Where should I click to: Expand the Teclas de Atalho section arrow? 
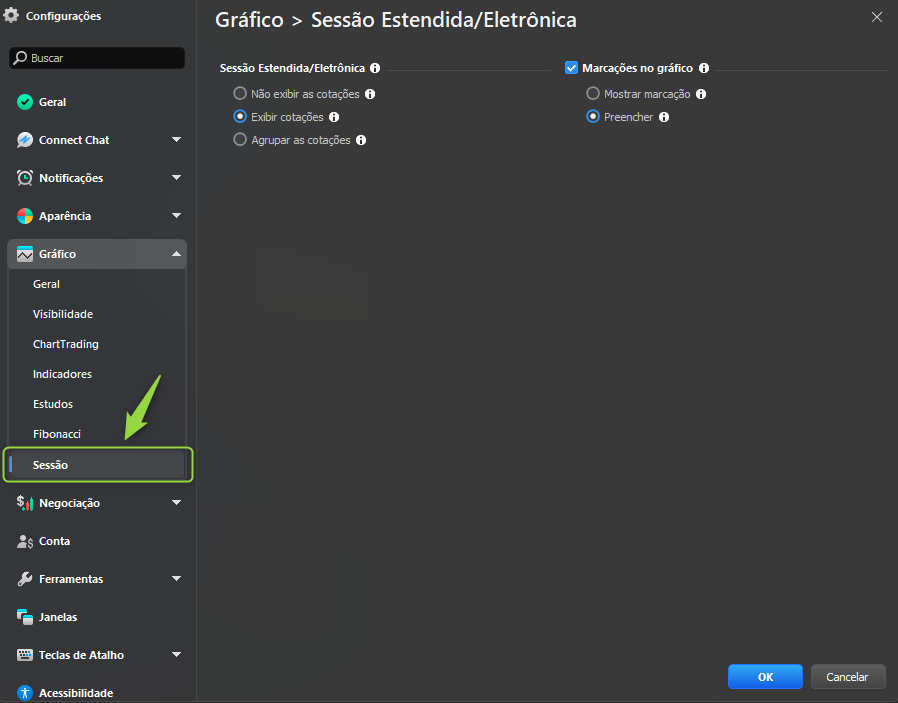(x=176, y=654)
